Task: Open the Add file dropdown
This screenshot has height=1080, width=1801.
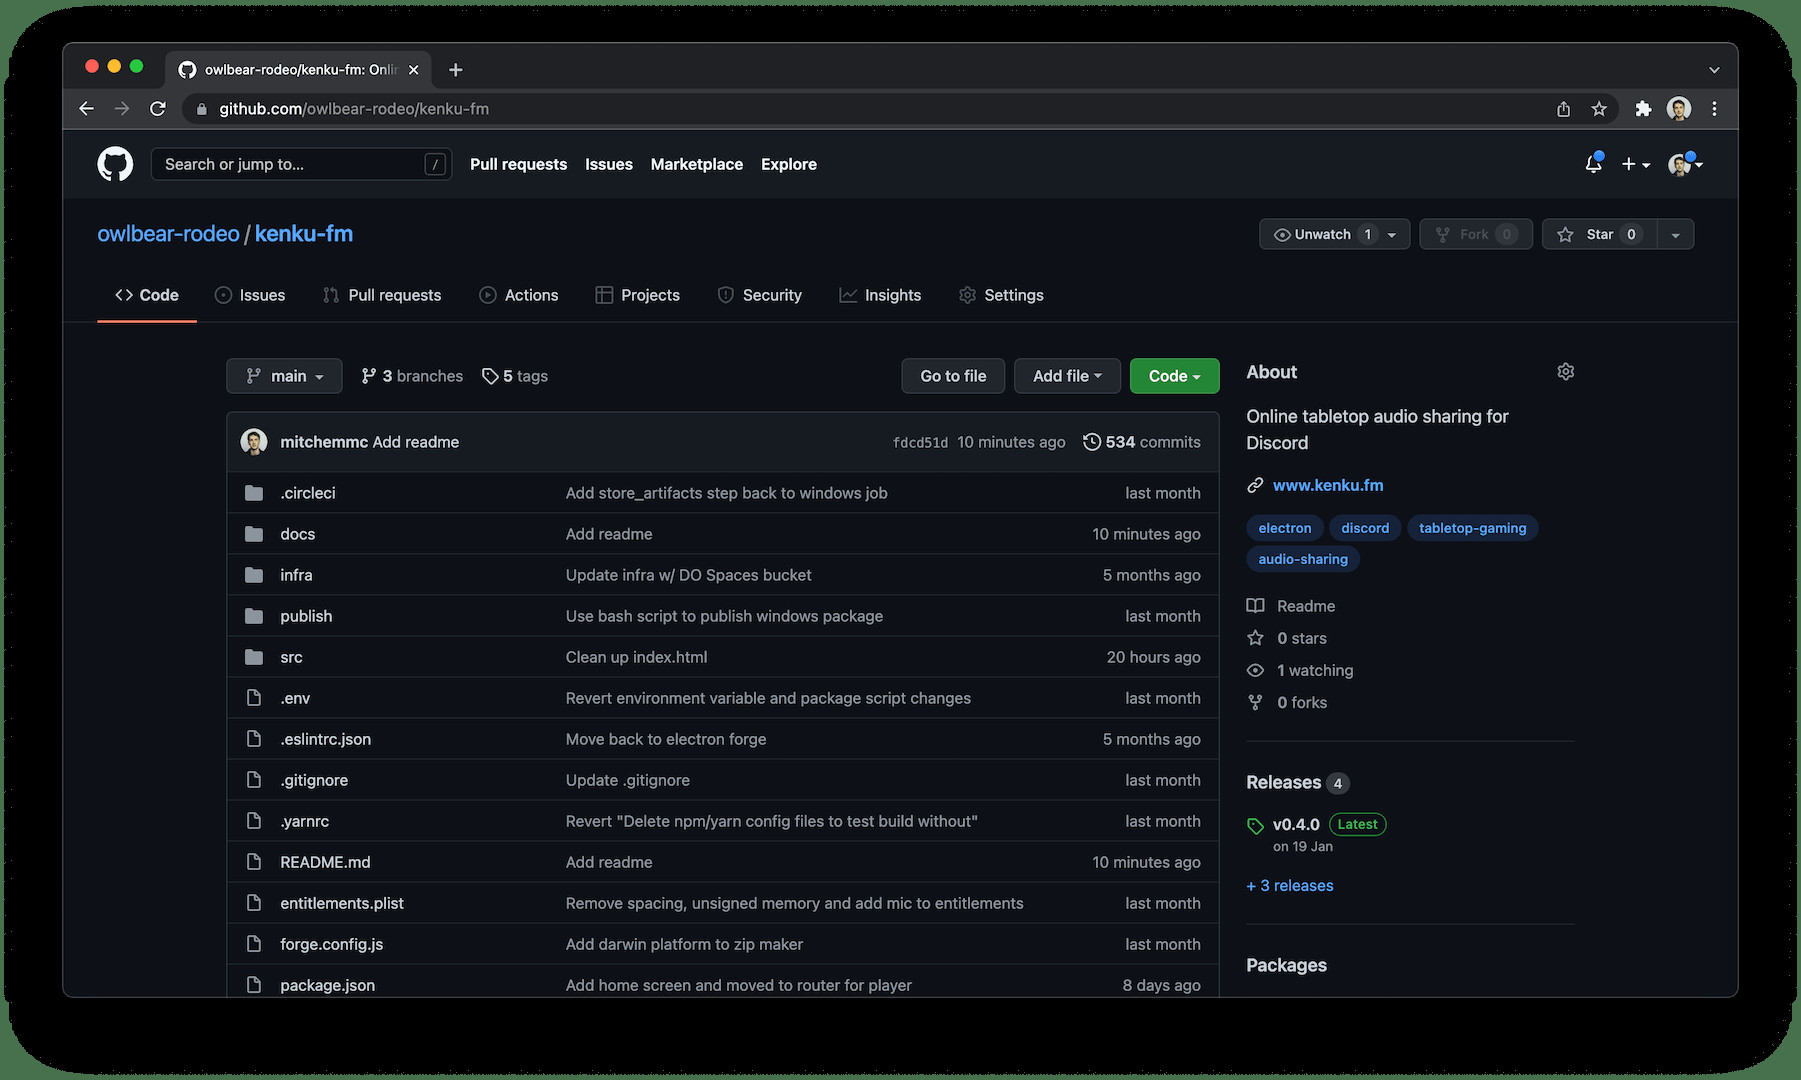Action: (1067, 376)
